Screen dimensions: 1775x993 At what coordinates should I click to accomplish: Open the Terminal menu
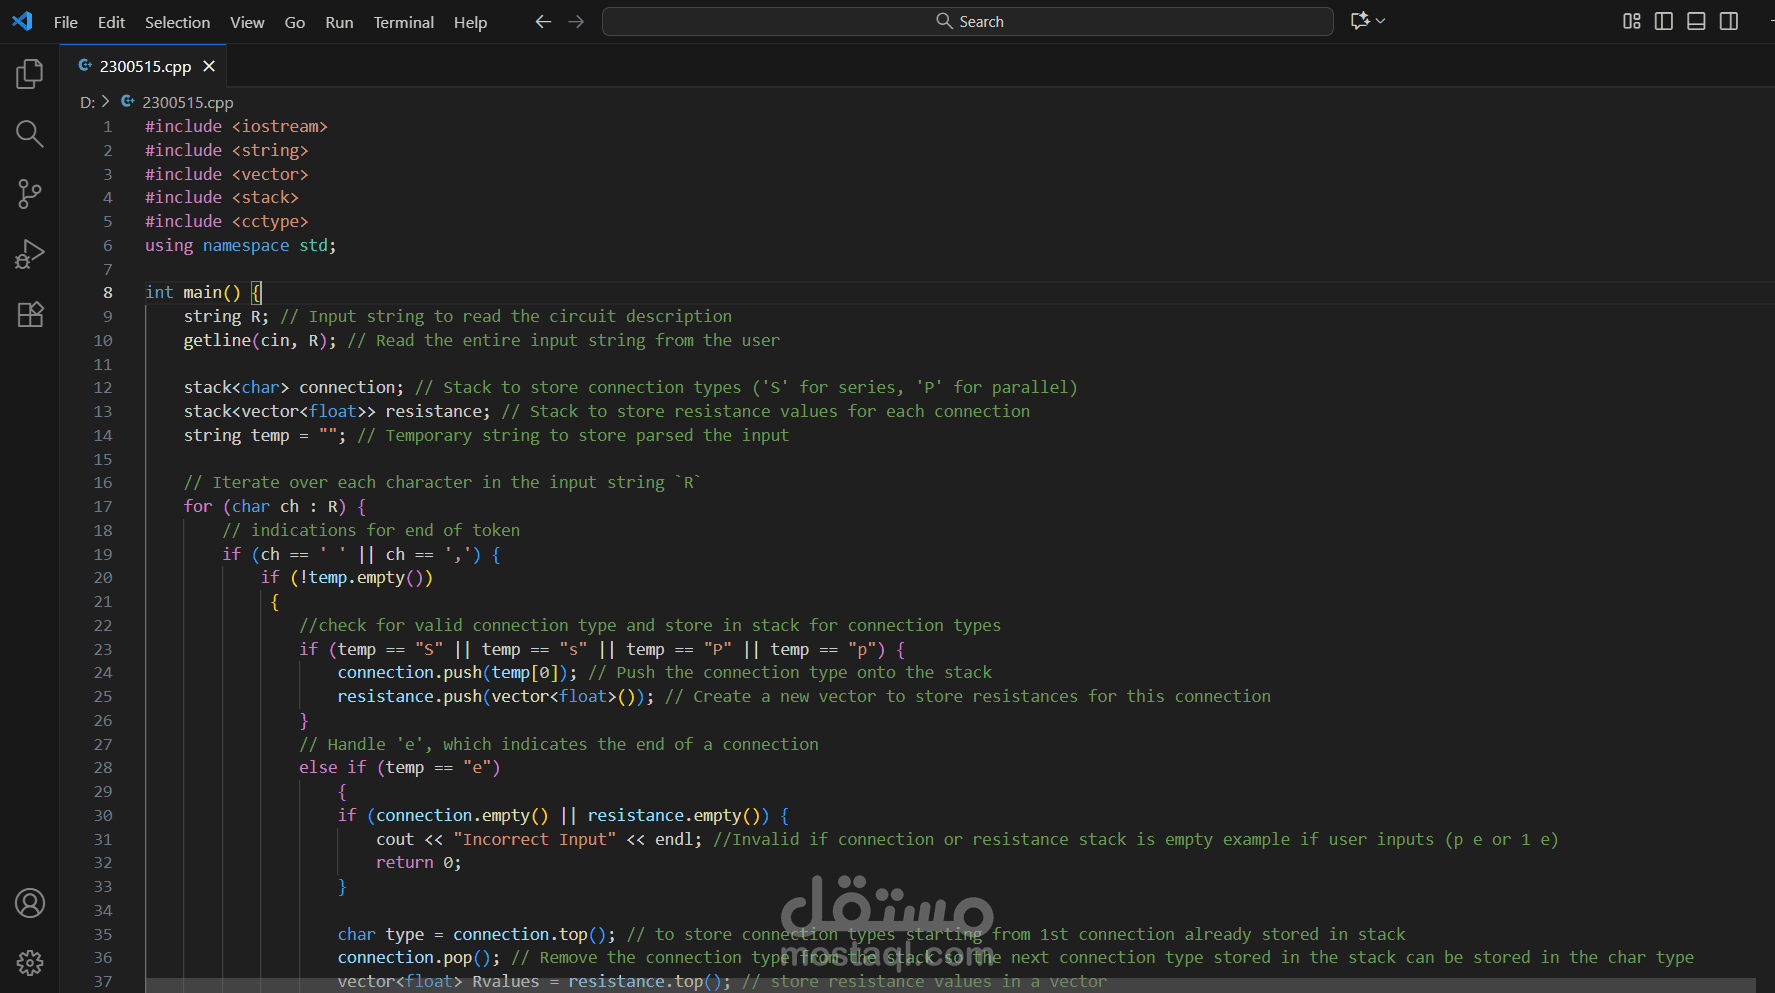(x=403, y=22)
